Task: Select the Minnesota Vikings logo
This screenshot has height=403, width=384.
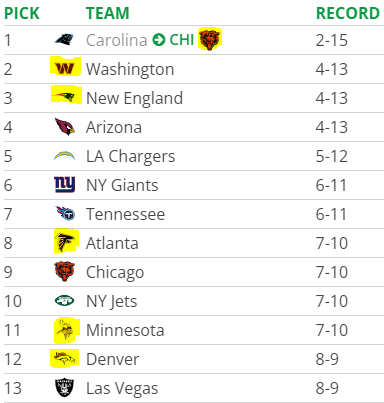Action: [65, 330]
